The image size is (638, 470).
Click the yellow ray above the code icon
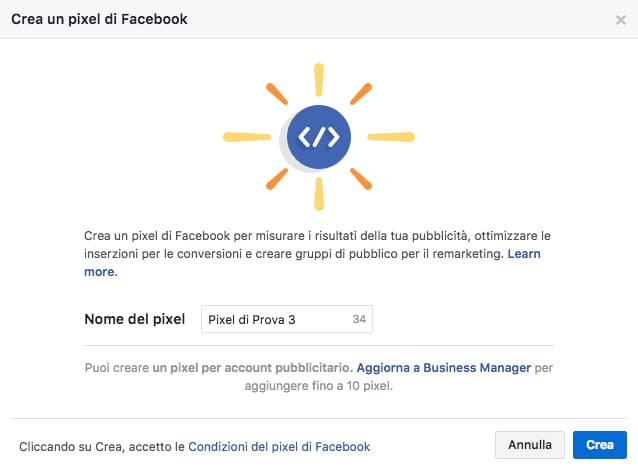[319, 80]
